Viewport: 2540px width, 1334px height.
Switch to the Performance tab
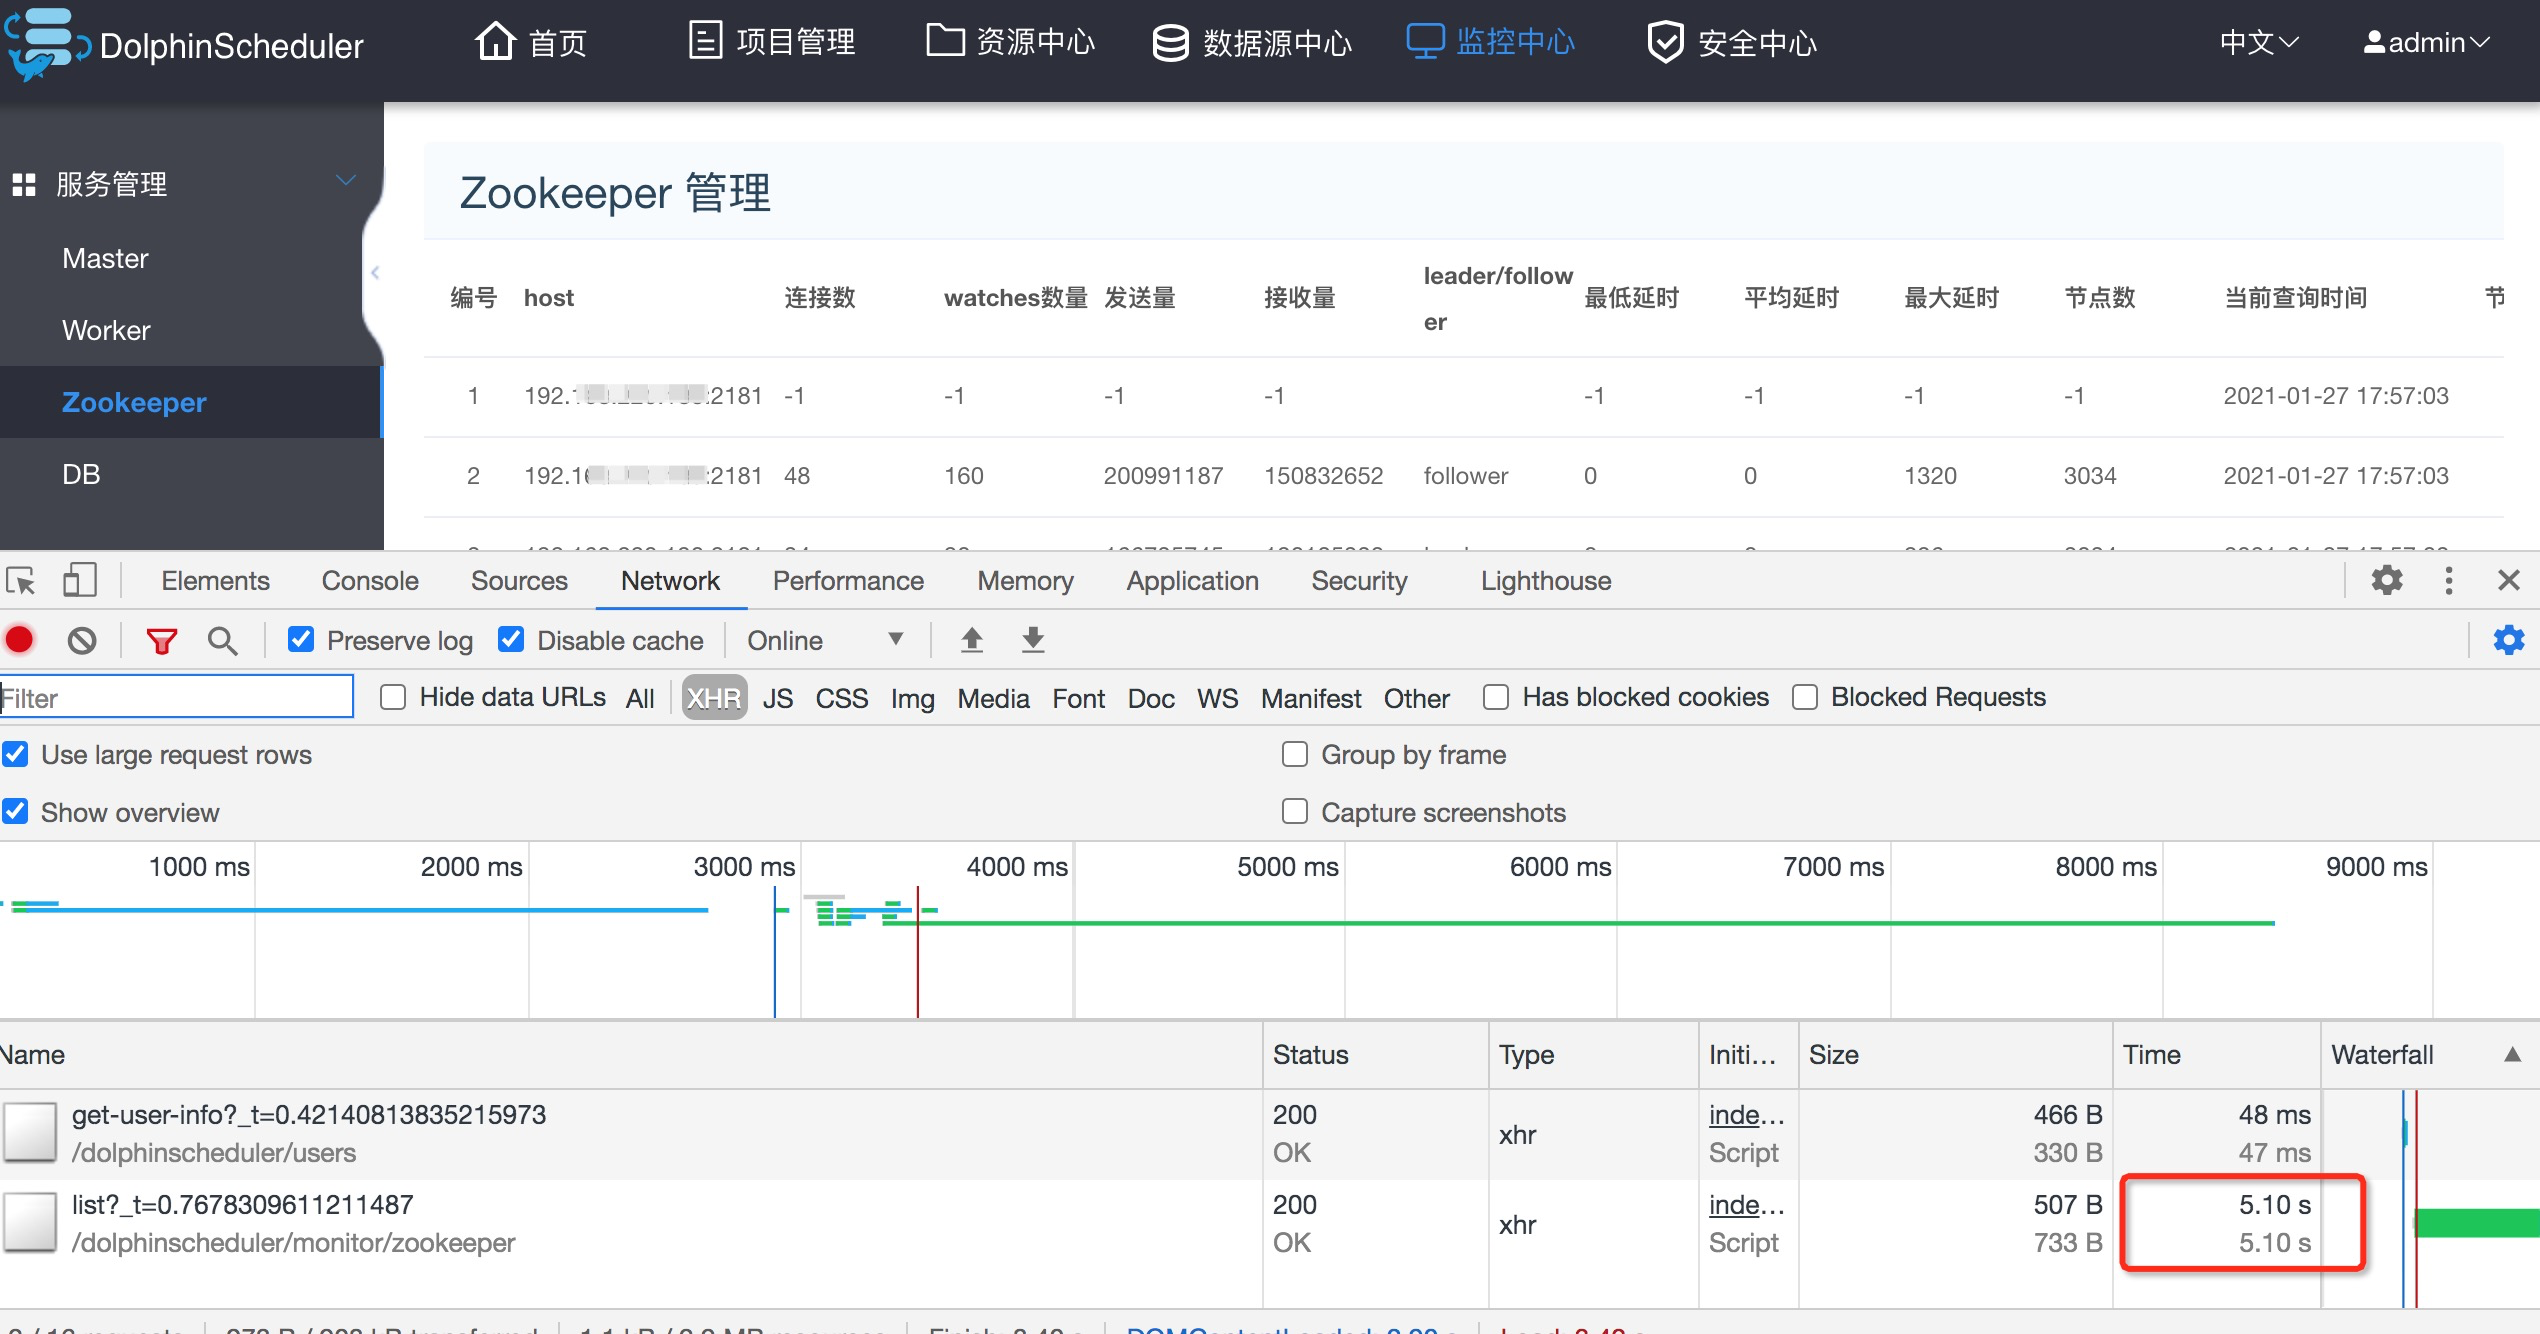click(848, 581)
